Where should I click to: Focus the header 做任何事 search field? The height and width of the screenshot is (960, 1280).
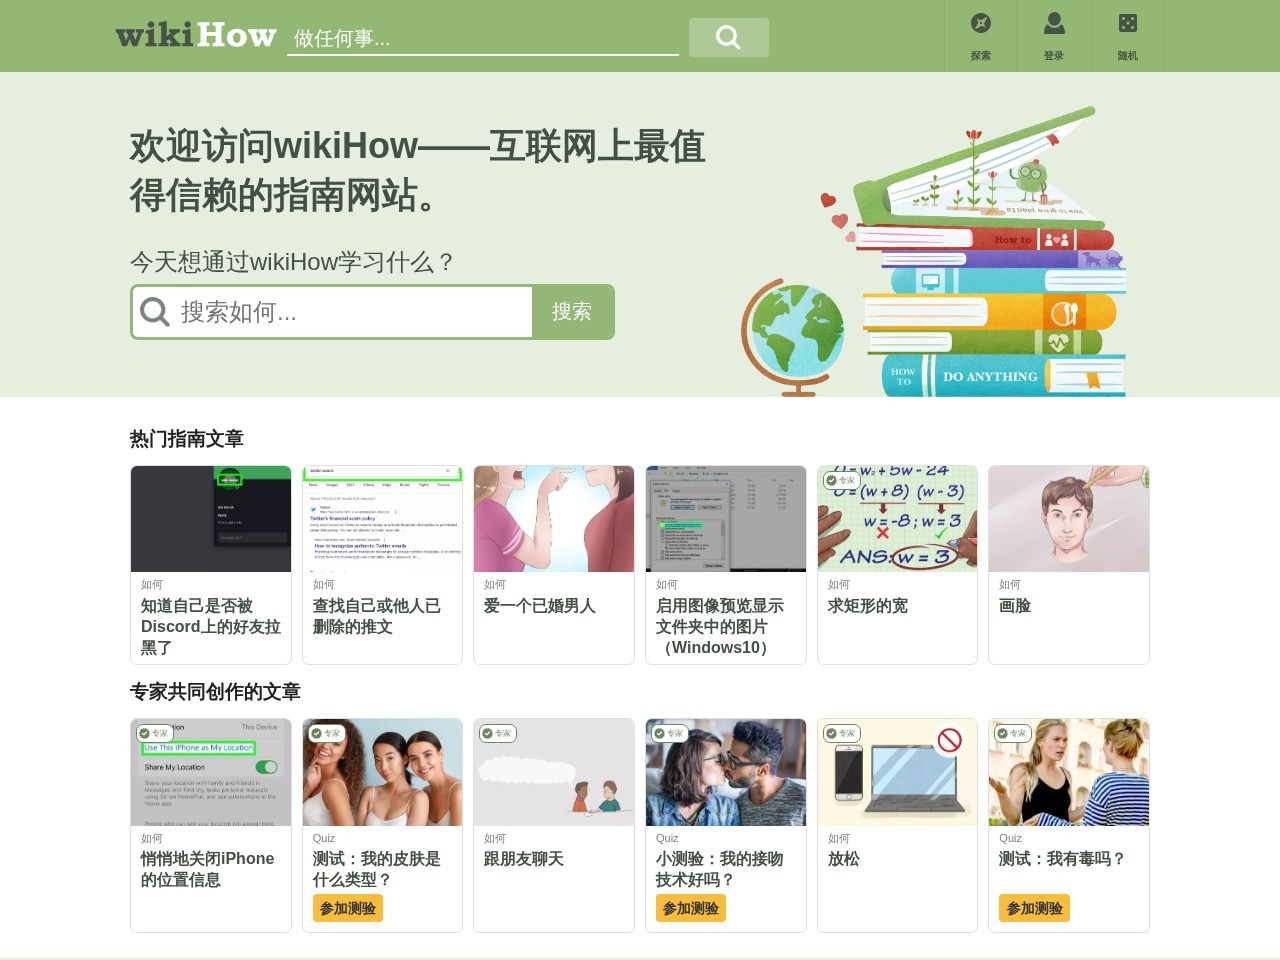[483, 38]
